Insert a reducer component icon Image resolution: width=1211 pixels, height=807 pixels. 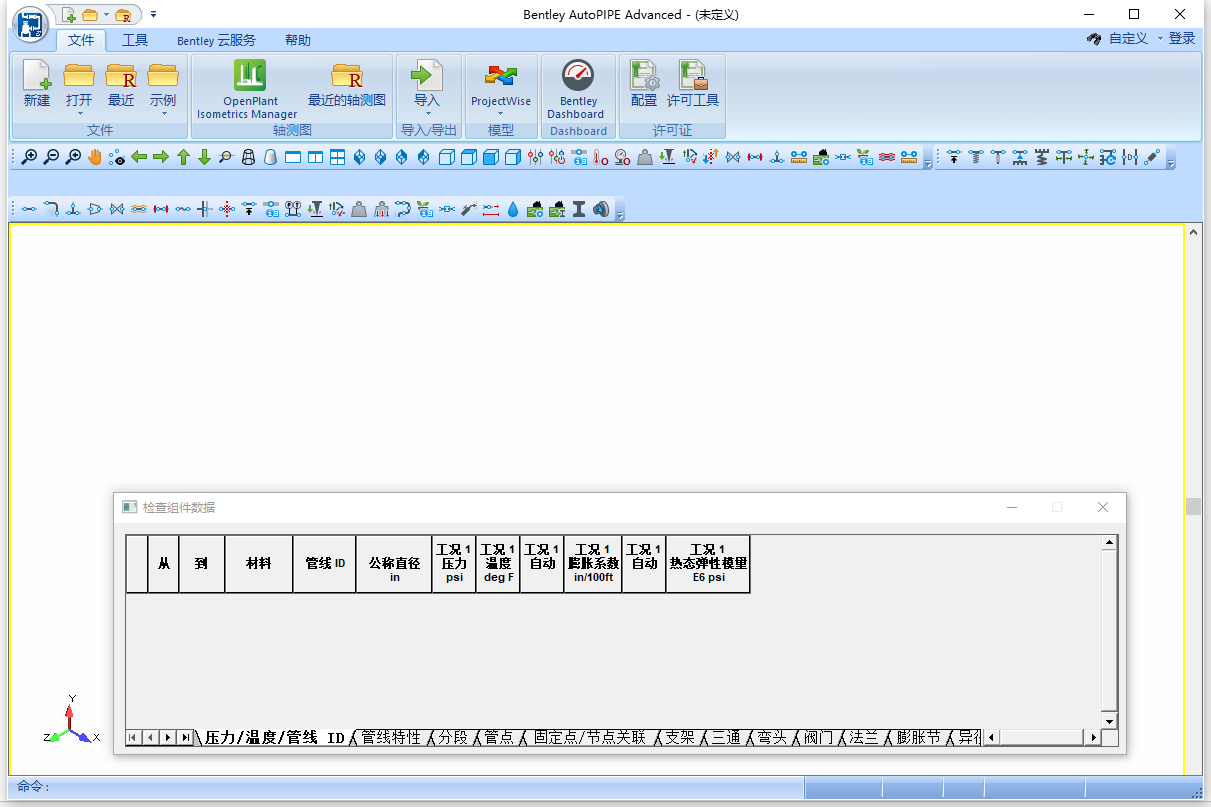pyautogui.click(x=95, y=209)
